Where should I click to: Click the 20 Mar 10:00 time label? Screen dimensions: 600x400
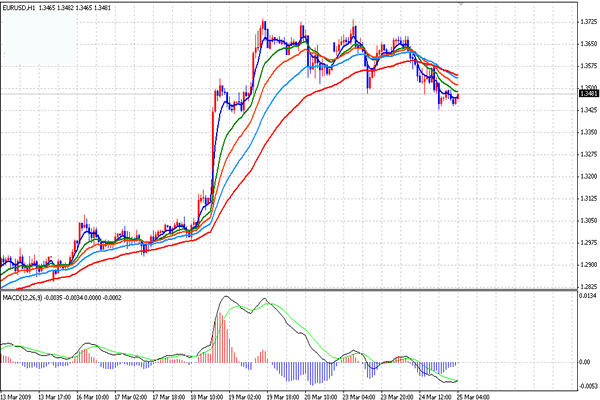coord(321,397)
